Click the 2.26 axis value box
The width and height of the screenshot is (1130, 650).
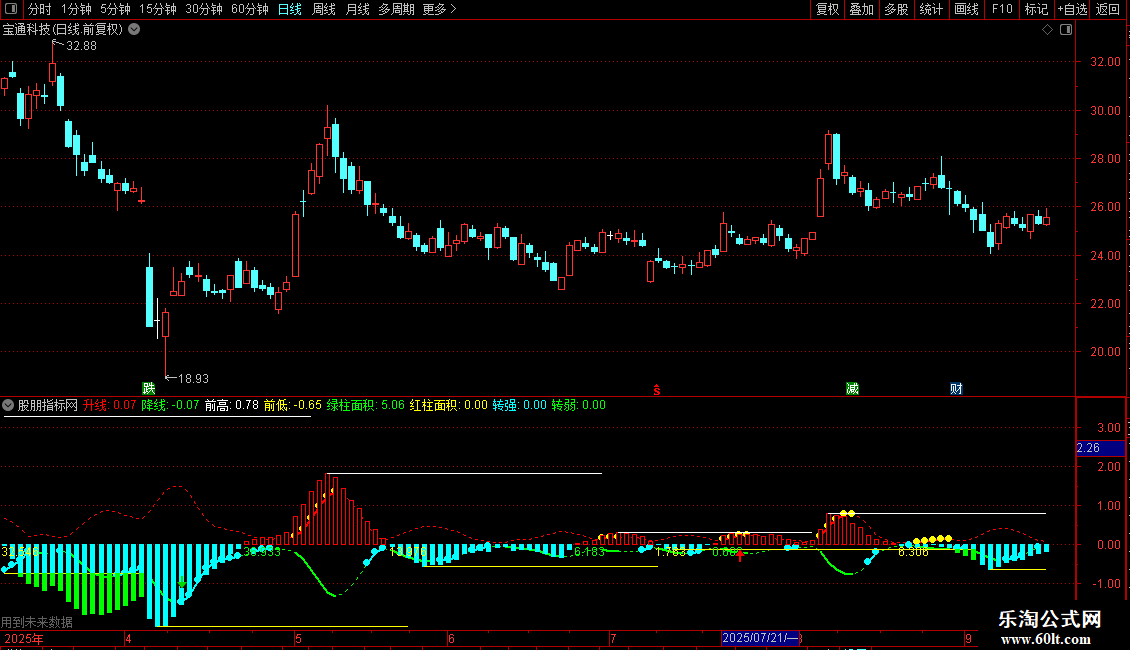click(x=1100, y=448)
